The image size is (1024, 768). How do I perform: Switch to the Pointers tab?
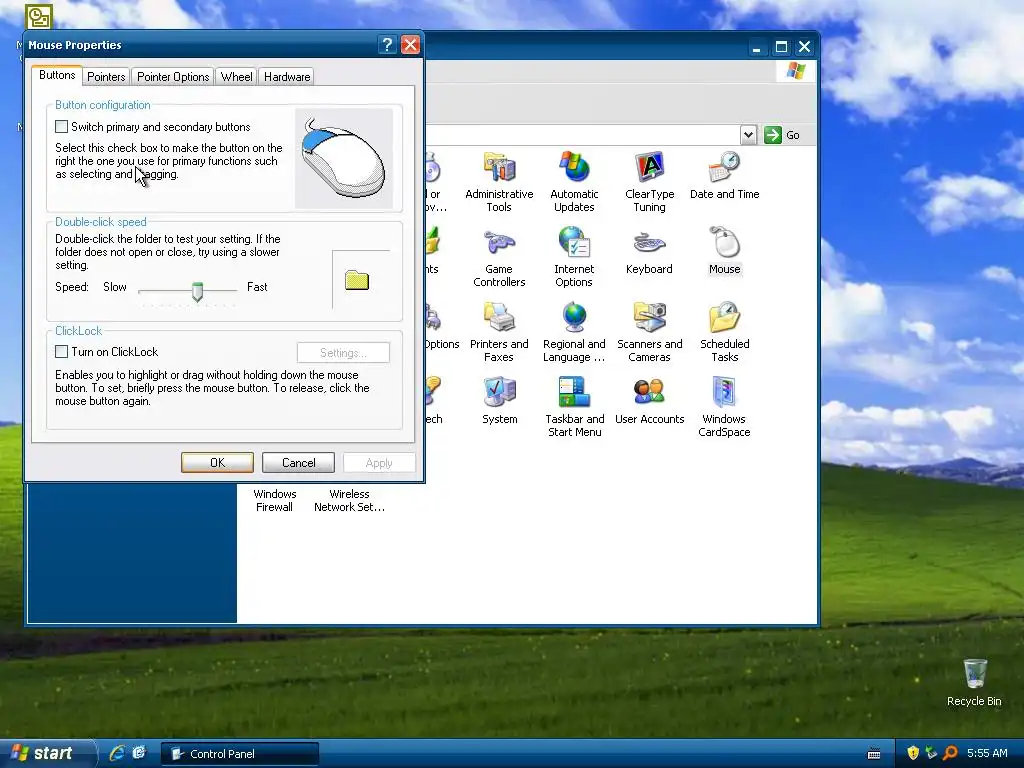tap(106, 76)
